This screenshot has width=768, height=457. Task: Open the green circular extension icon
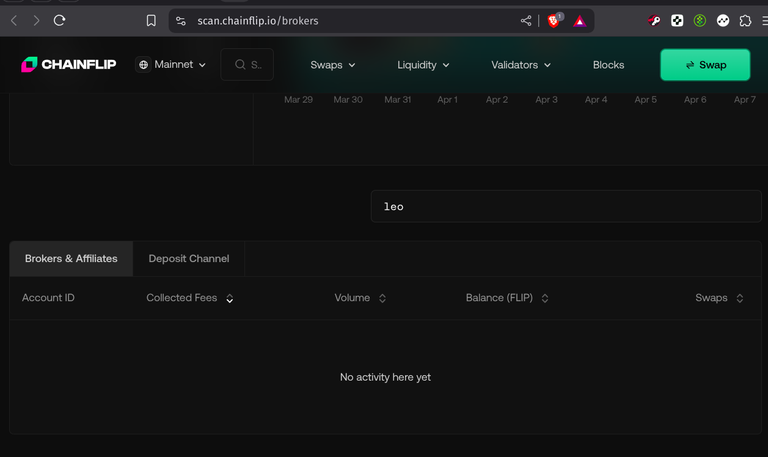(699, 21)
